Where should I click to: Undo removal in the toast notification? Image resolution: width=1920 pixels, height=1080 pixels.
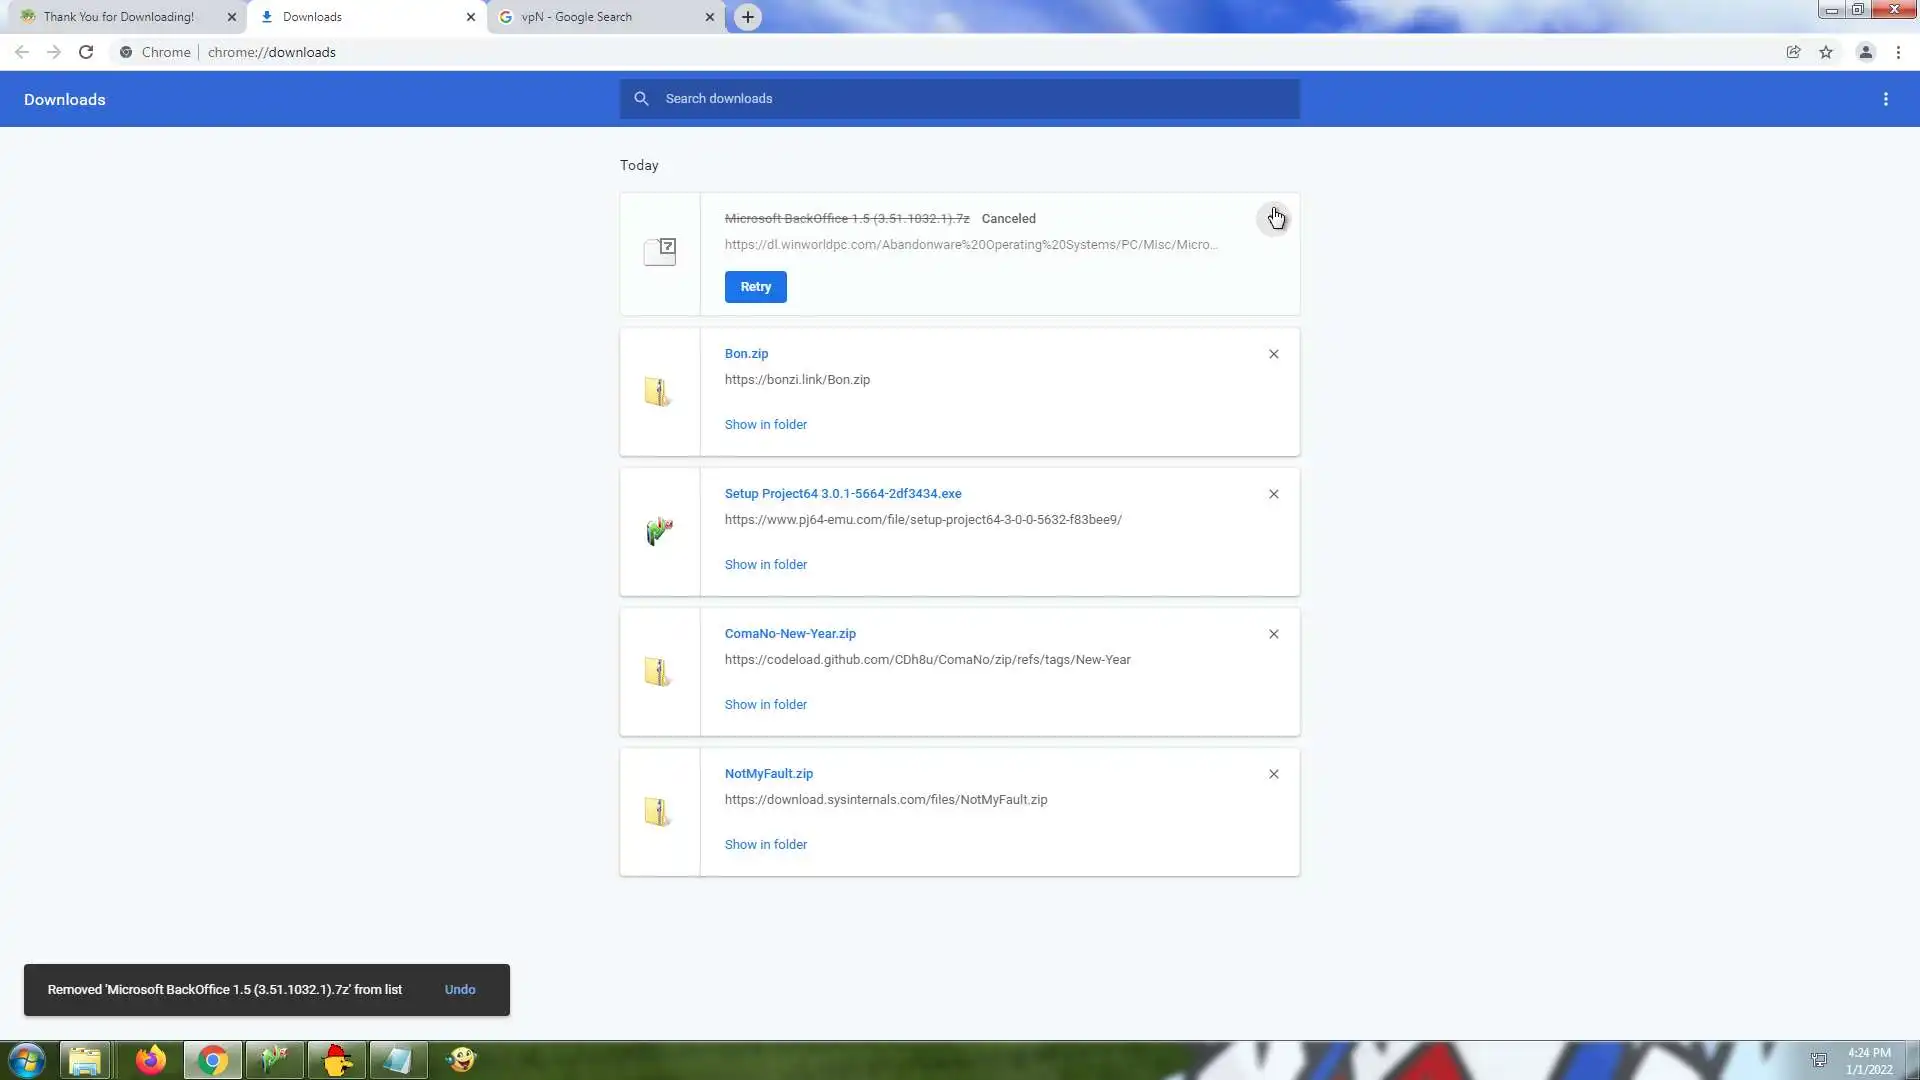460,990
